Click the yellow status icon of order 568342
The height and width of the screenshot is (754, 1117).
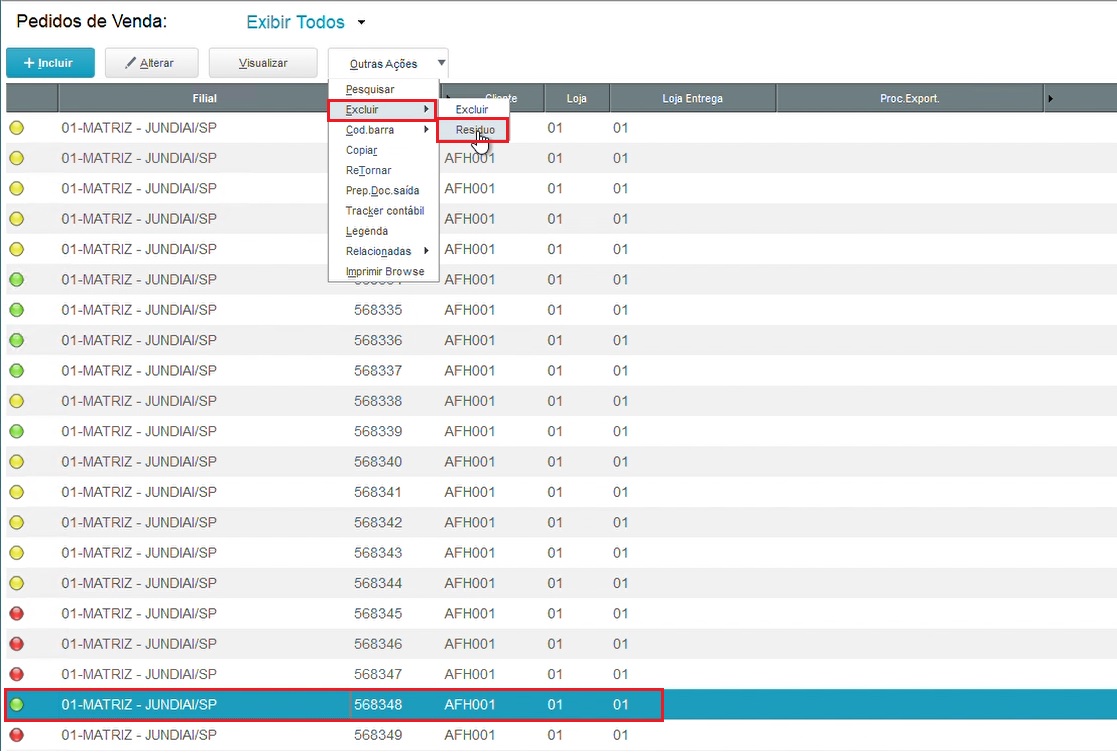[16, 522]
